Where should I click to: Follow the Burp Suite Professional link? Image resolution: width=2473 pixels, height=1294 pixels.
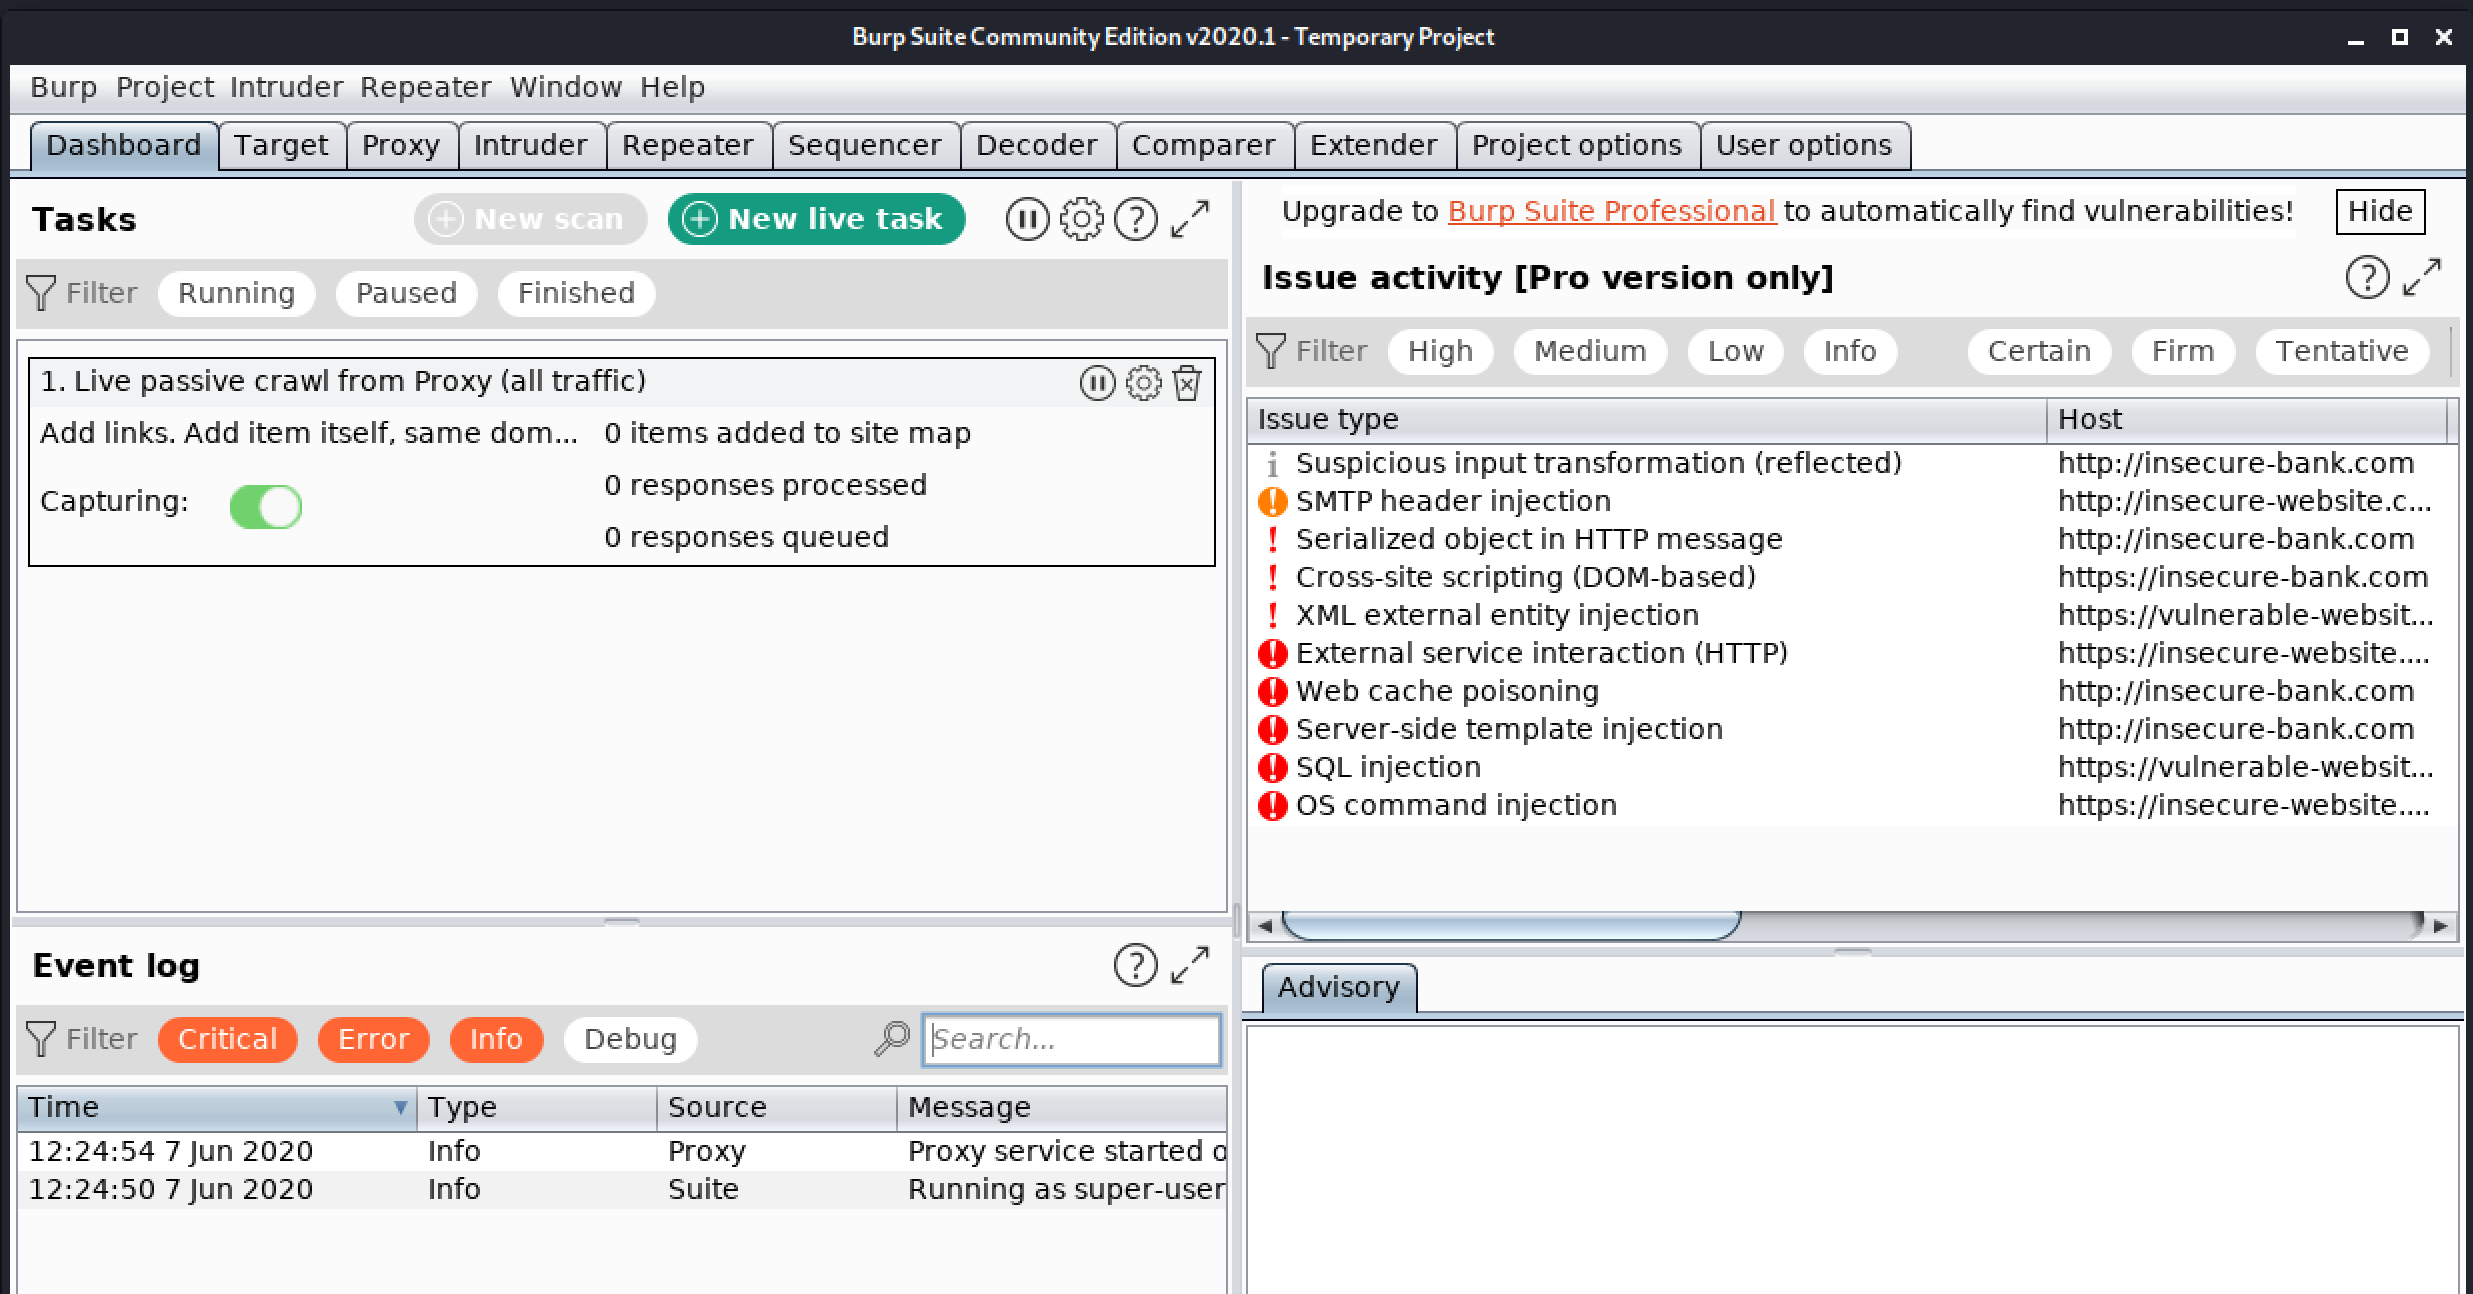pos(1611,211)
